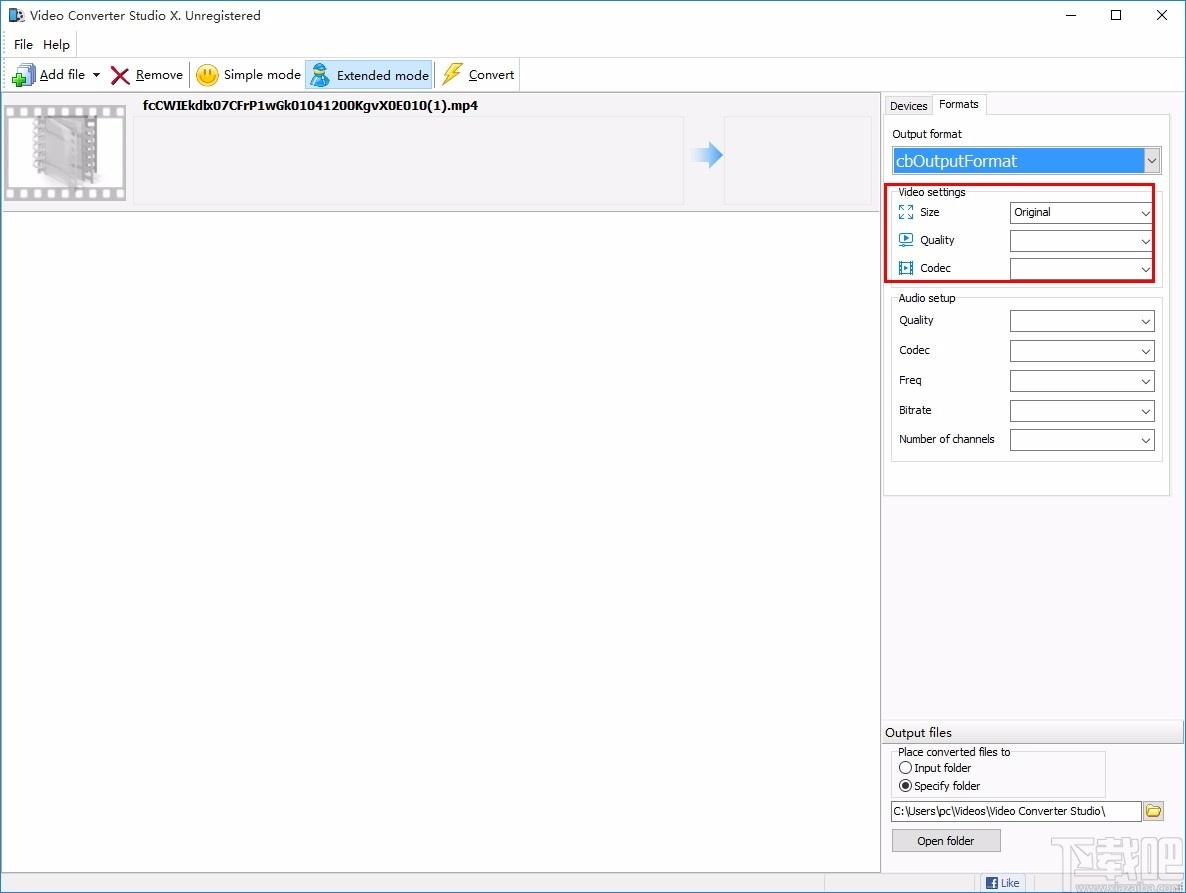
Task: Click the video Size expand-arrows icon
Action: point(905,212)
